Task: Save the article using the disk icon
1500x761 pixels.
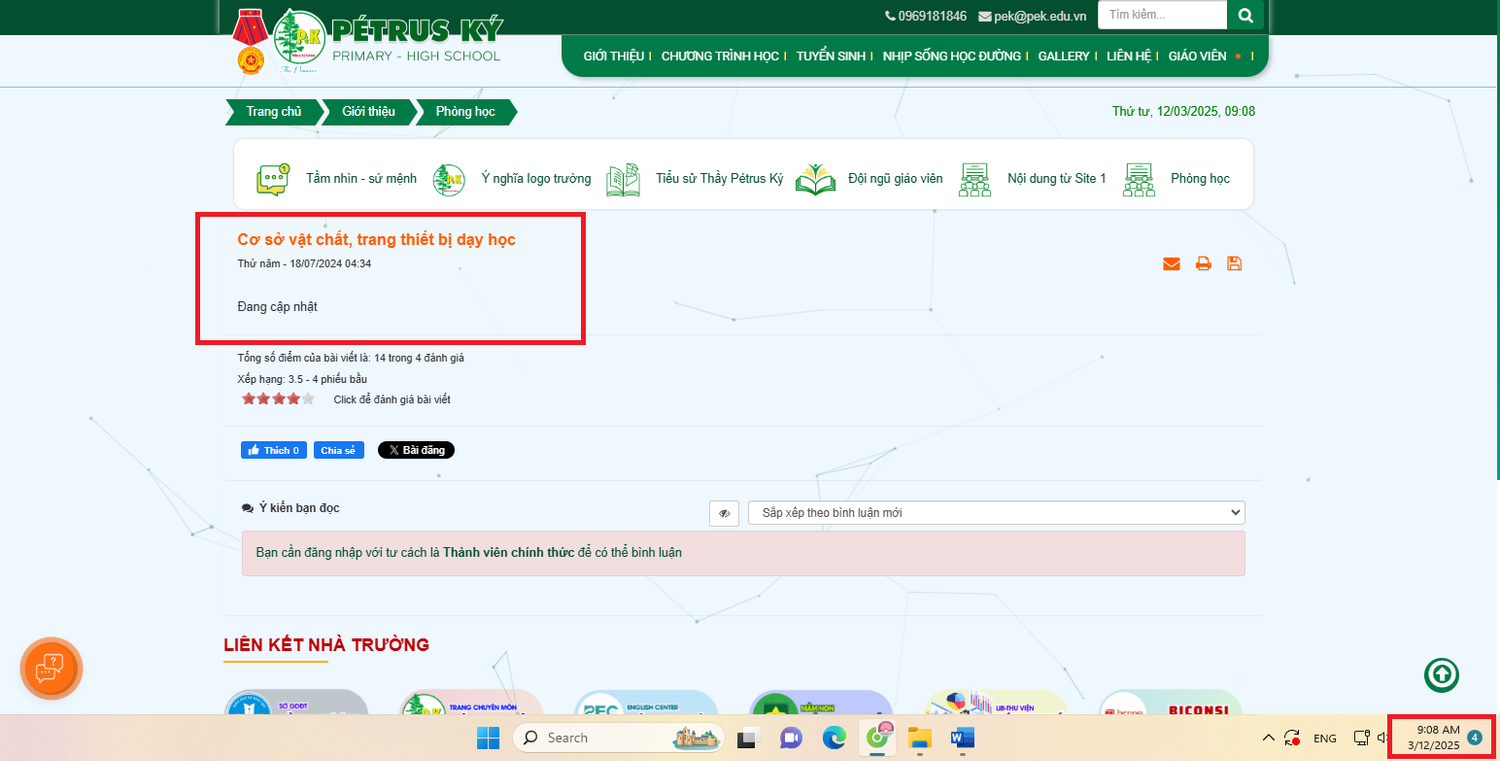Action: pyautogui.click(x=1235, y=264)
